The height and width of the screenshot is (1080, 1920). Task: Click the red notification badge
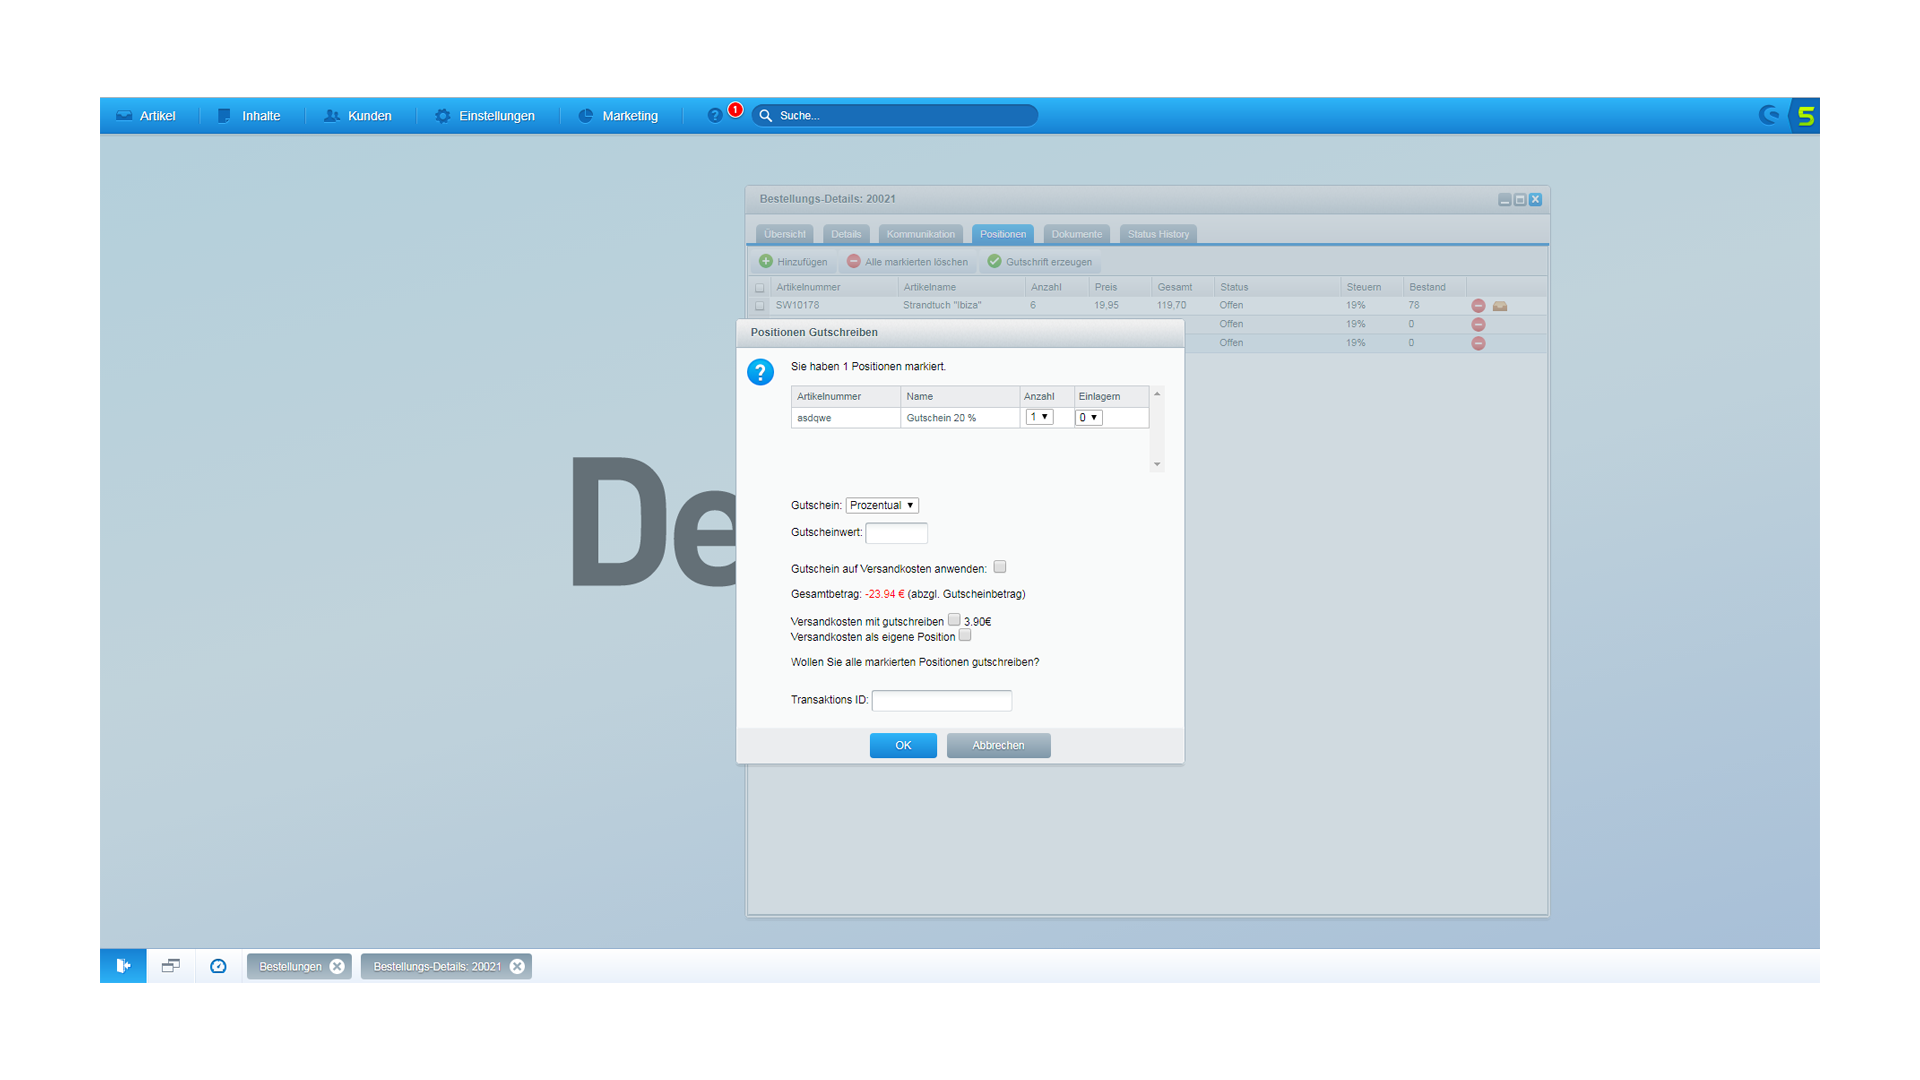coord(735,109)
